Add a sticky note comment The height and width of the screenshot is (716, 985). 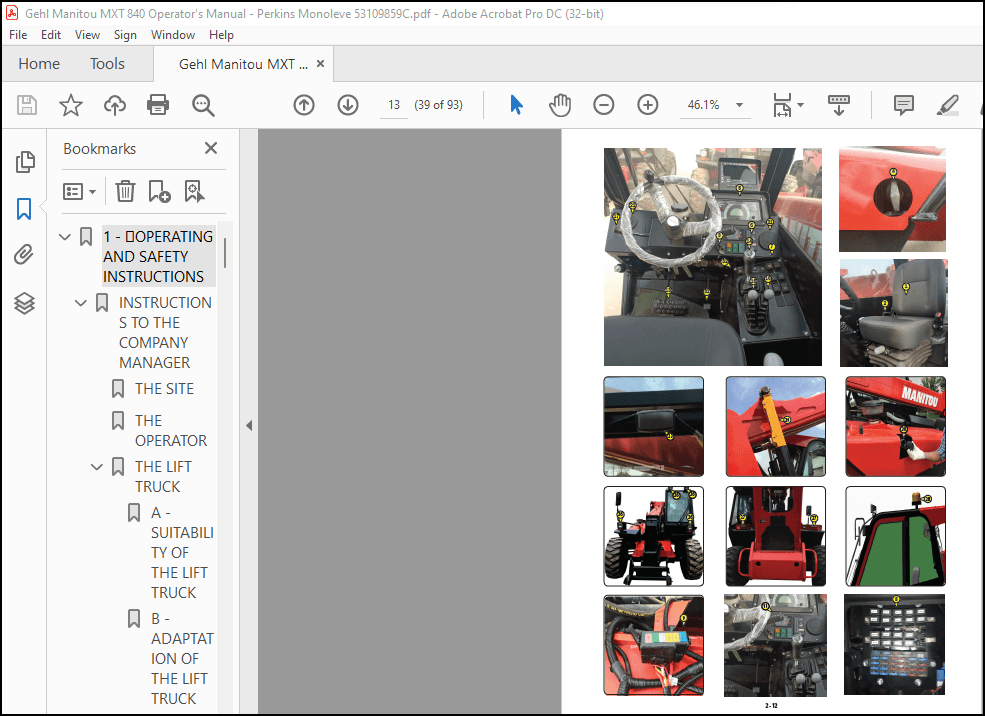(x=903, y=104)
